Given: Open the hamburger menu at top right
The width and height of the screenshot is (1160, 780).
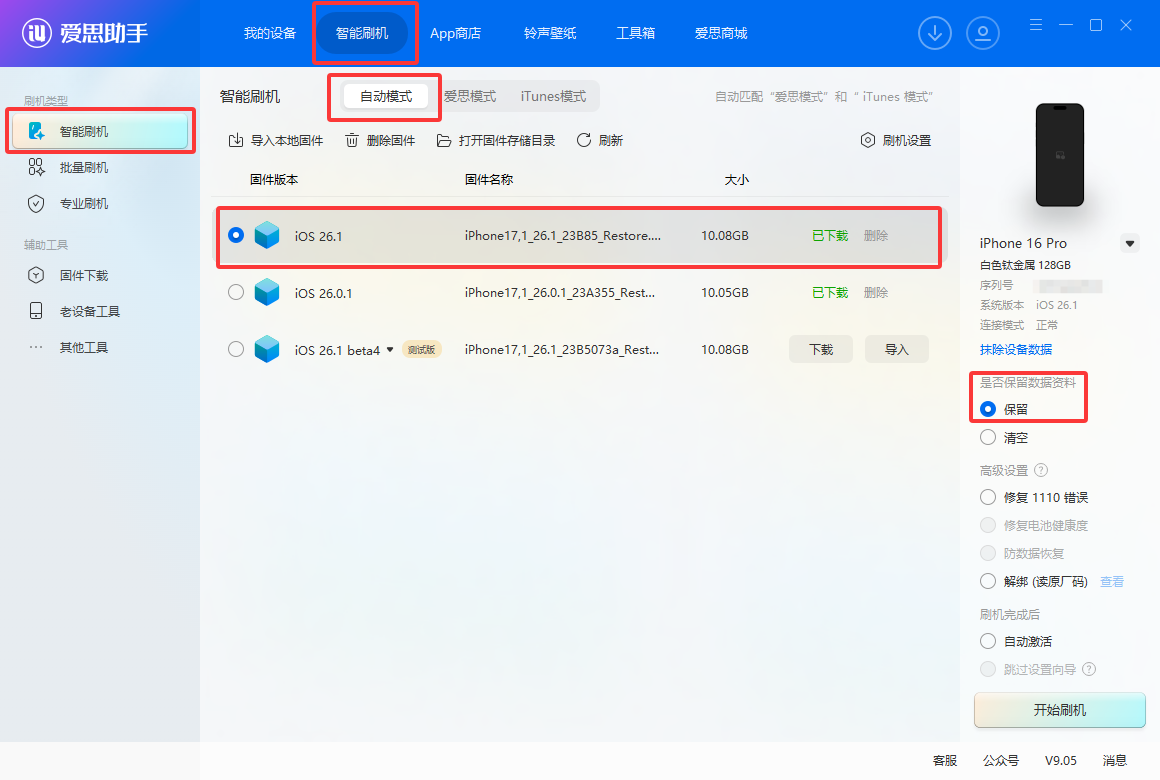Looking at the screenshot, I should click(1035, 24).
